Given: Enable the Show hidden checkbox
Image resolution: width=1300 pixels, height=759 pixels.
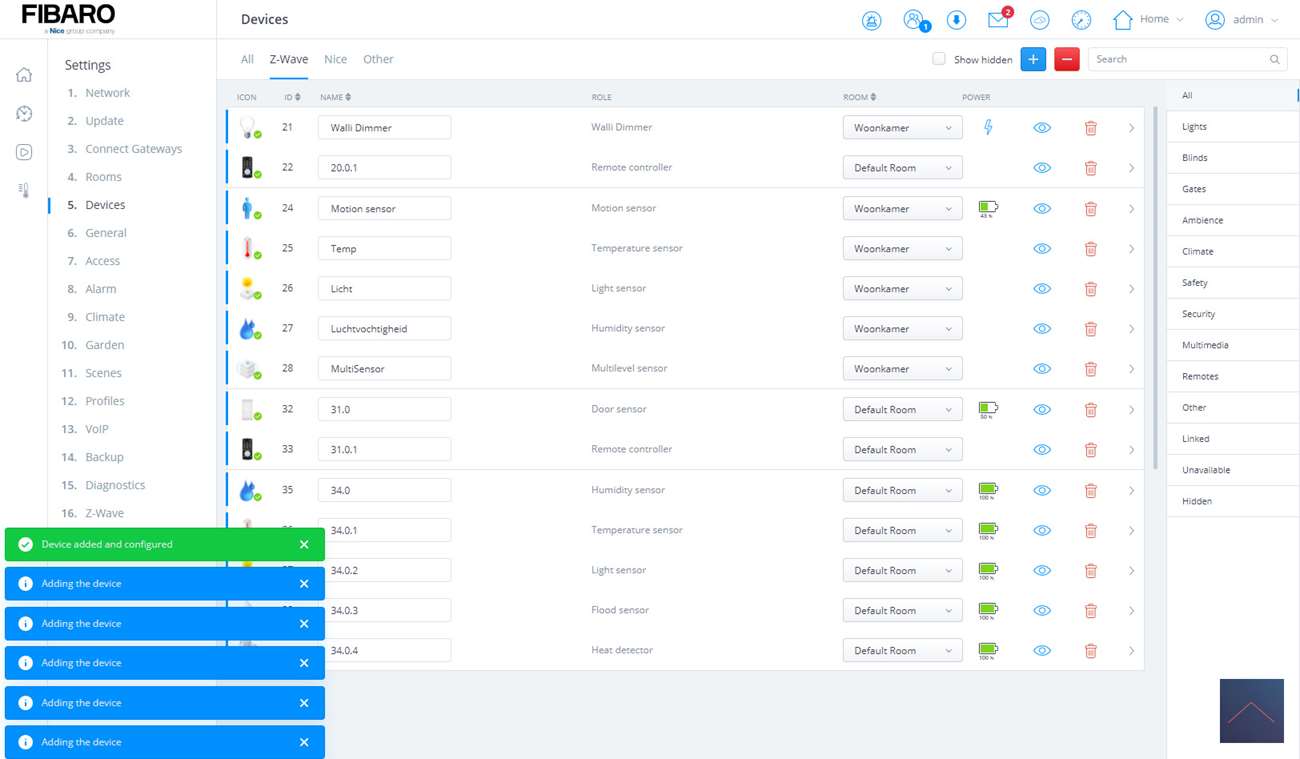Looking at the screenshot, I should tap(939, 59).
